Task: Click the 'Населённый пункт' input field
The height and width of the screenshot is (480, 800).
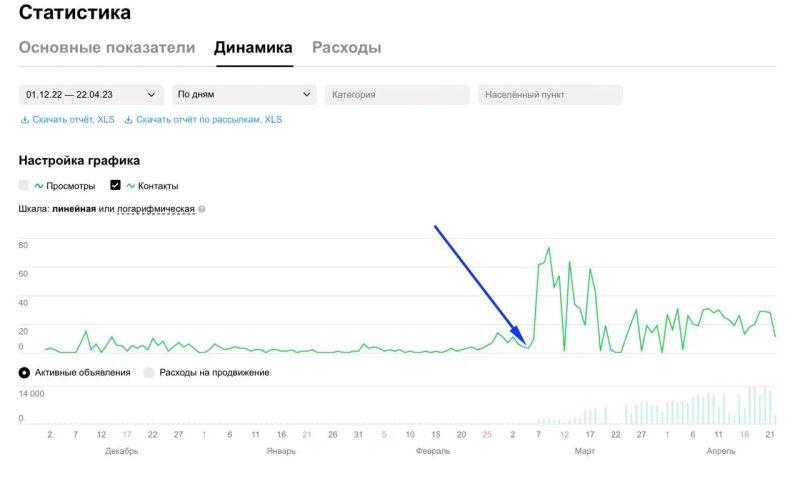Action: (550, 95)
